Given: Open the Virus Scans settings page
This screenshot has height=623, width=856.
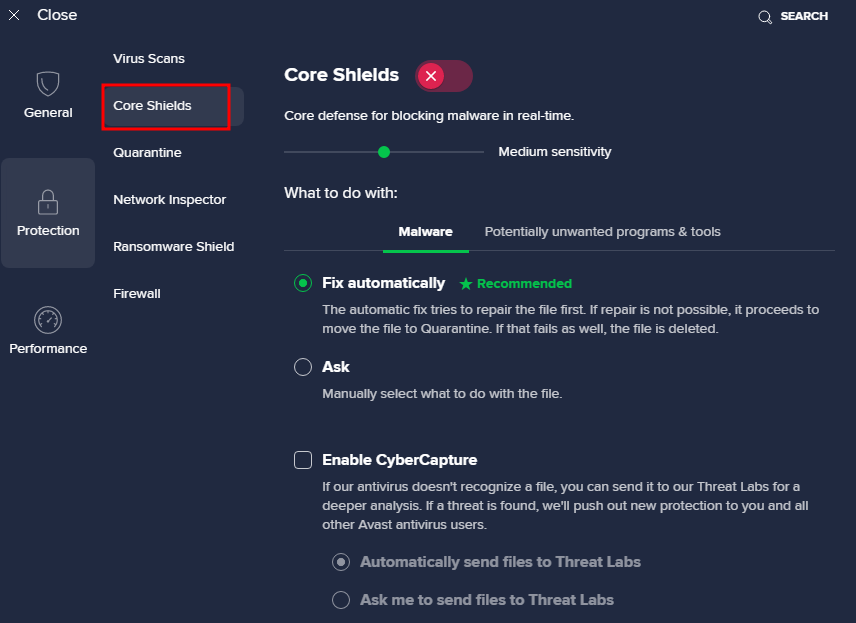Looking at the screenshot, I should tap(148, 58).
